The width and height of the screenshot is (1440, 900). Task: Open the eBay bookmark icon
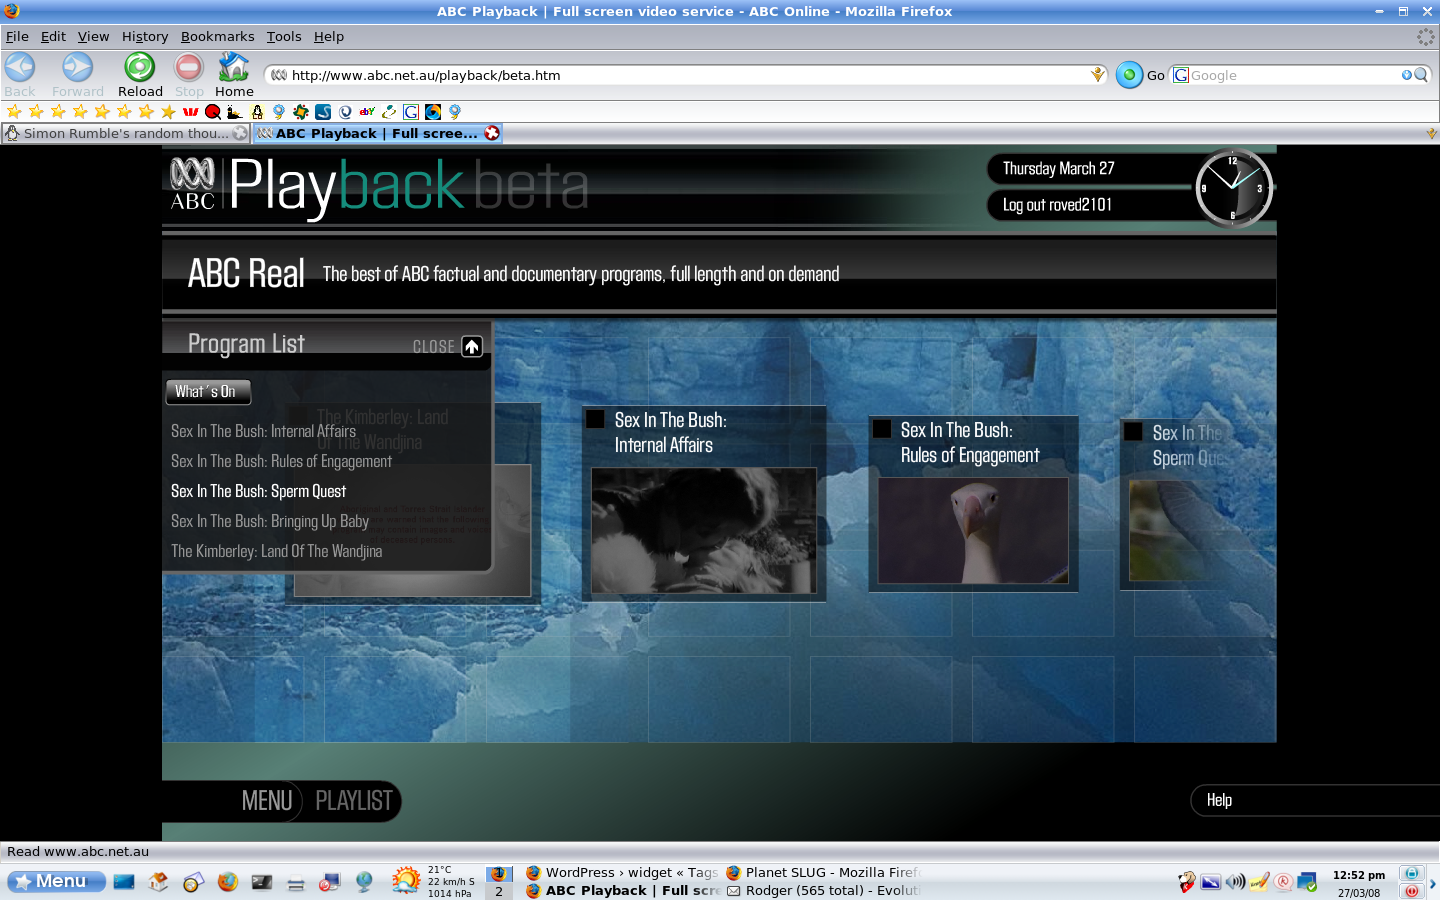(x=367, y=112)
